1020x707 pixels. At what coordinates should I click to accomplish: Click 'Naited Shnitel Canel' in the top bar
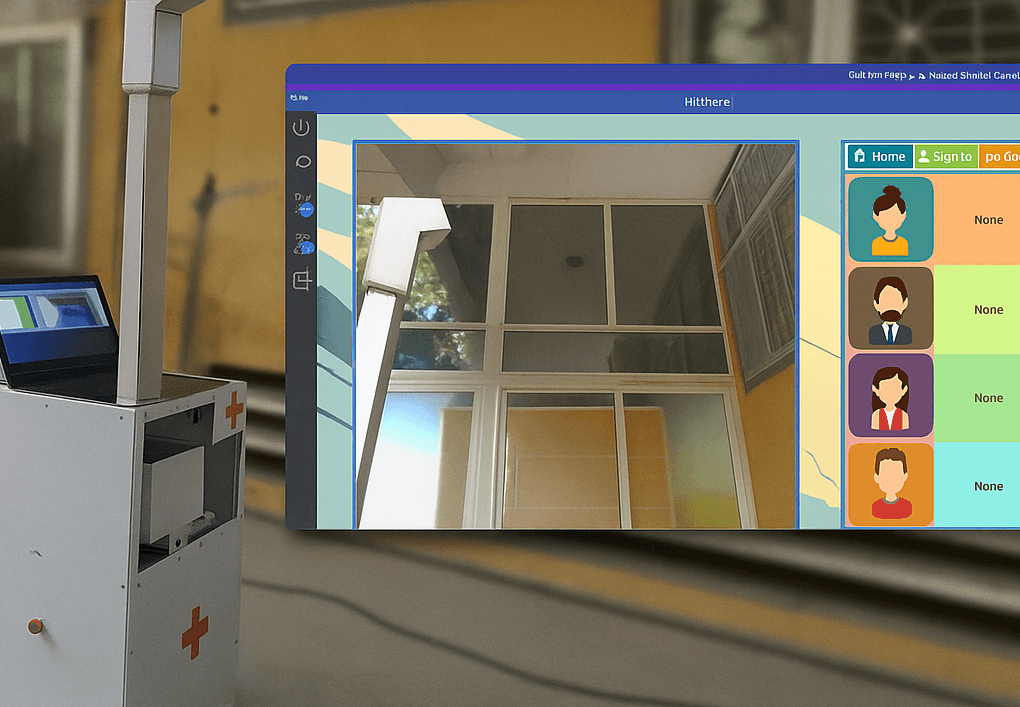pyautogui.click(x=974, y=75)
